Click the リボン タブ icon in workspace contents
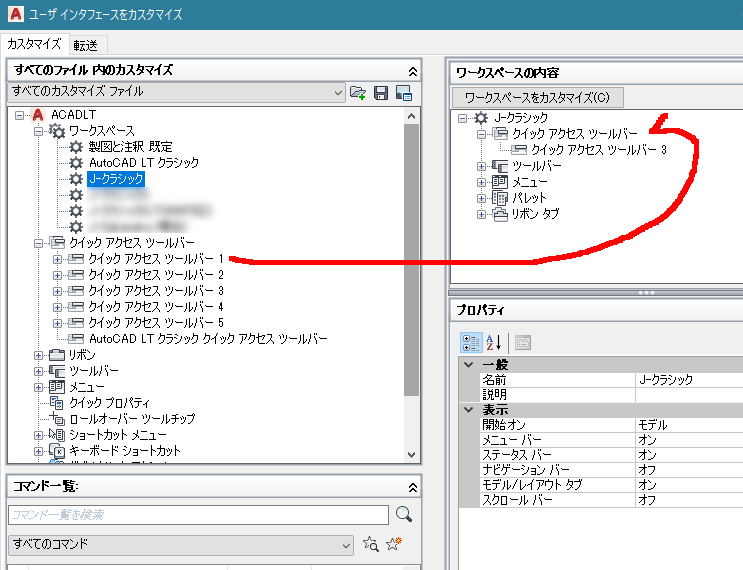This screenshot has width=743, height=570. (500, 214)
